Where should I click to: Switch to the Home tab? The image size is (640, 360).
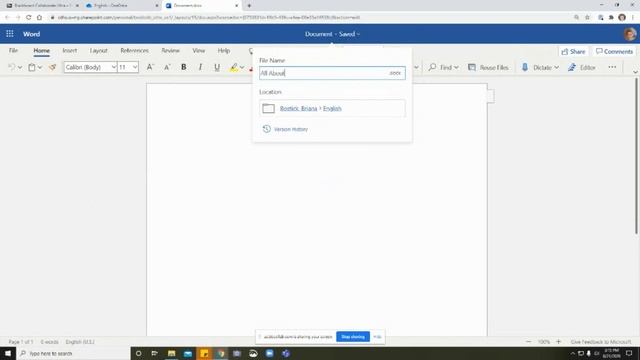[x=41, y=51]
